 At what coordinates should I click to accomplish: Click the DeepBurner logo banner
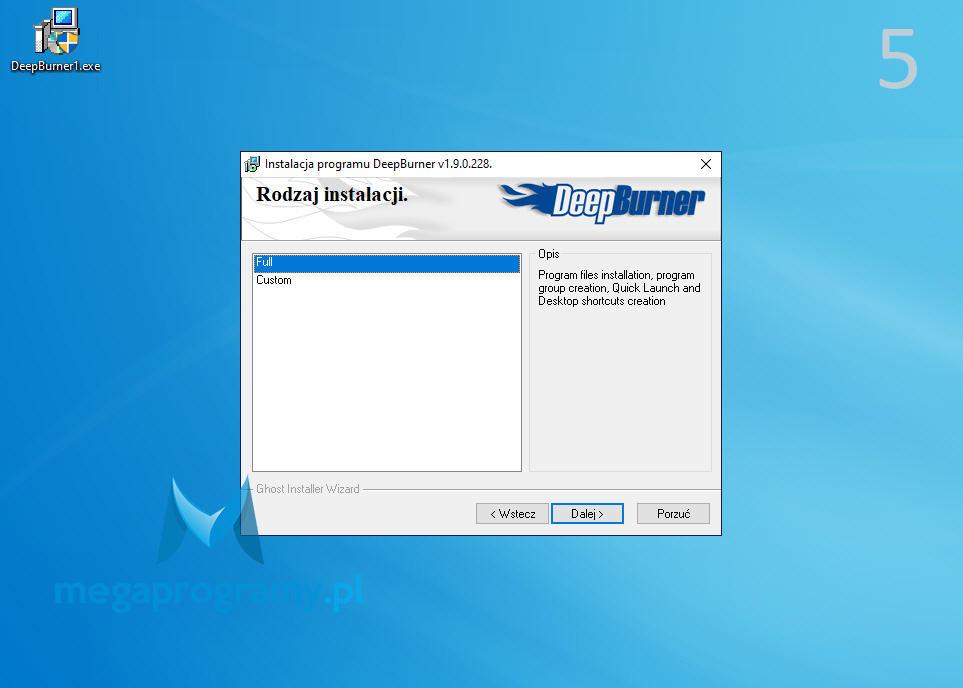coord(602,202)
